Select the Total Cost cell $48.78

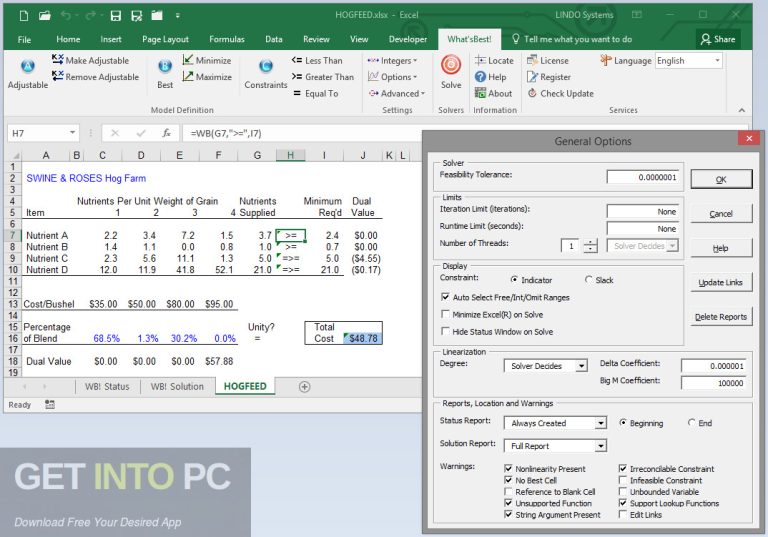[362, 338]
